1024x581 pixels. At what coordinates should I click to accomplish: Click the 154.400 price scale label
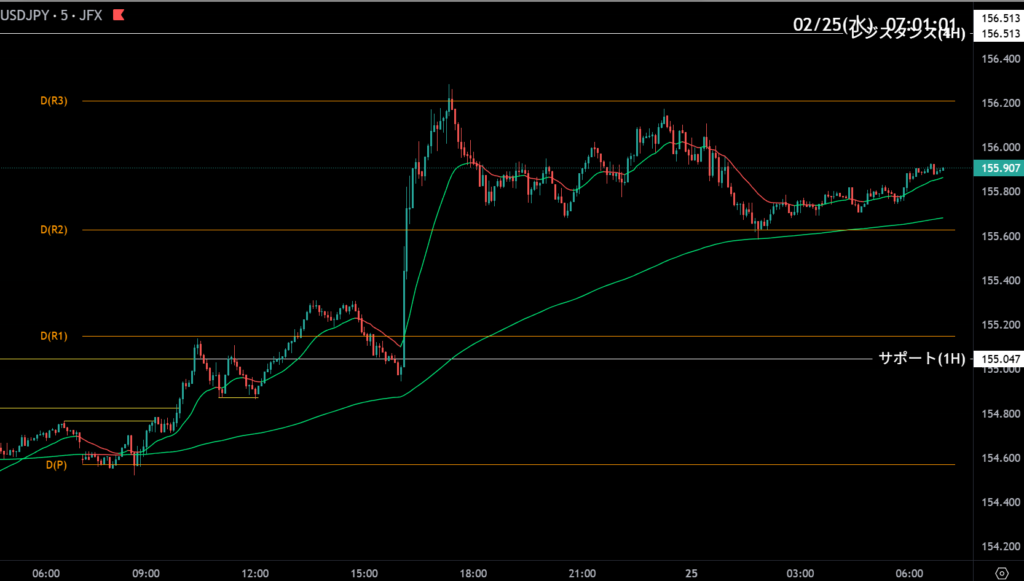(x=999, y=502)
